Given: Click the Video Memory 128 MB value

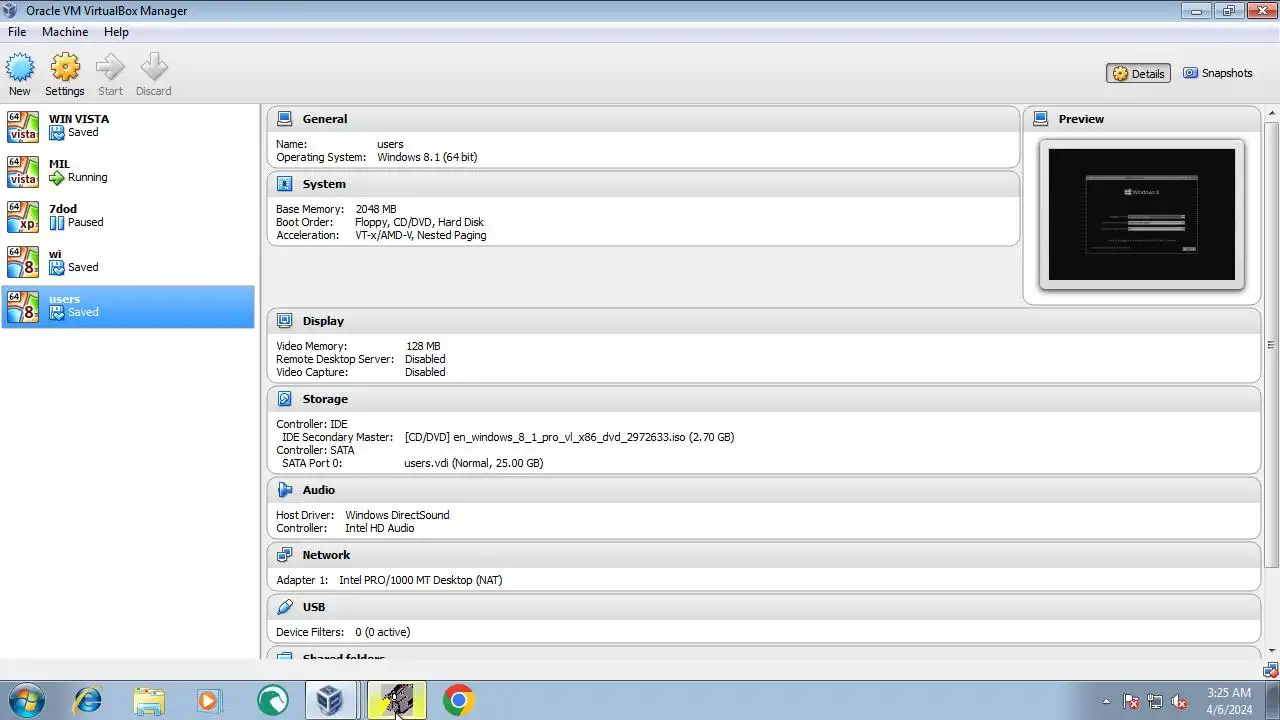Looking at the screenshot, I should pos(423,346).
